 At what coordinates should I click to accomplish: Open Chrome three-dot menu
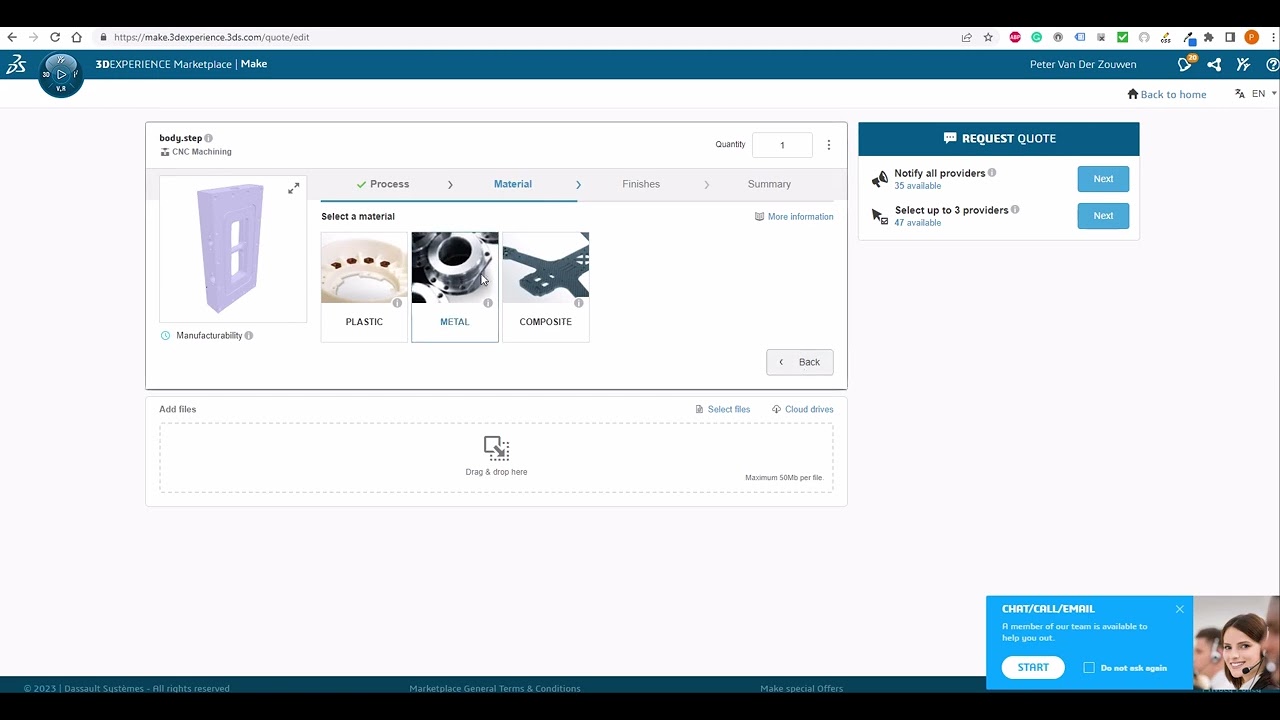[1273, 37]
